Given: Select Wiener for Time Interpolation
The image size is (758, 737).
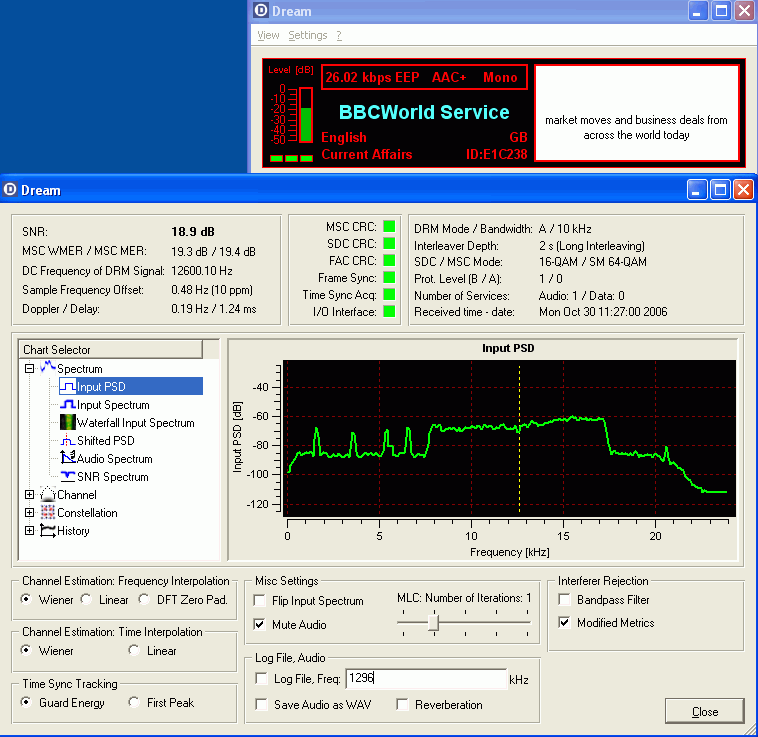Looking at the screenshot, I should coord(26,650).
